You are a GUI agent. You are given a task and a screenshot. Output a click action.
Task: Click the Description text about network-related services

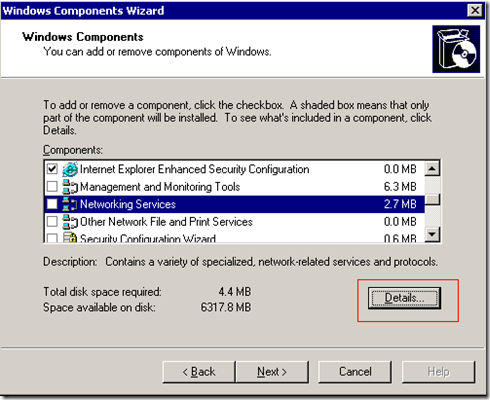(x=271, y=262)
